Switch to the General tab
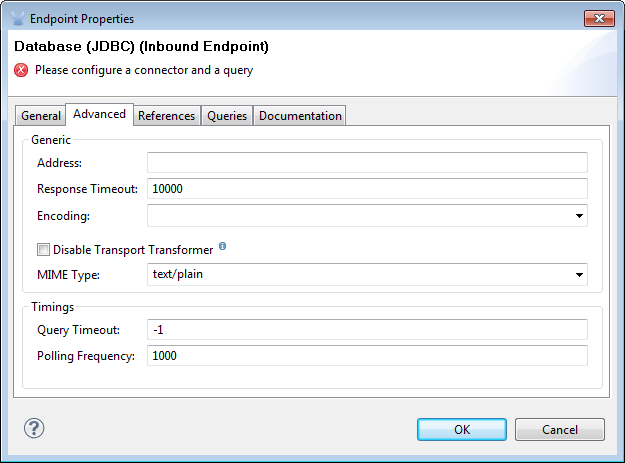This screenshot has height=463, width=625. pyautogui.click(x=41, y=116)
